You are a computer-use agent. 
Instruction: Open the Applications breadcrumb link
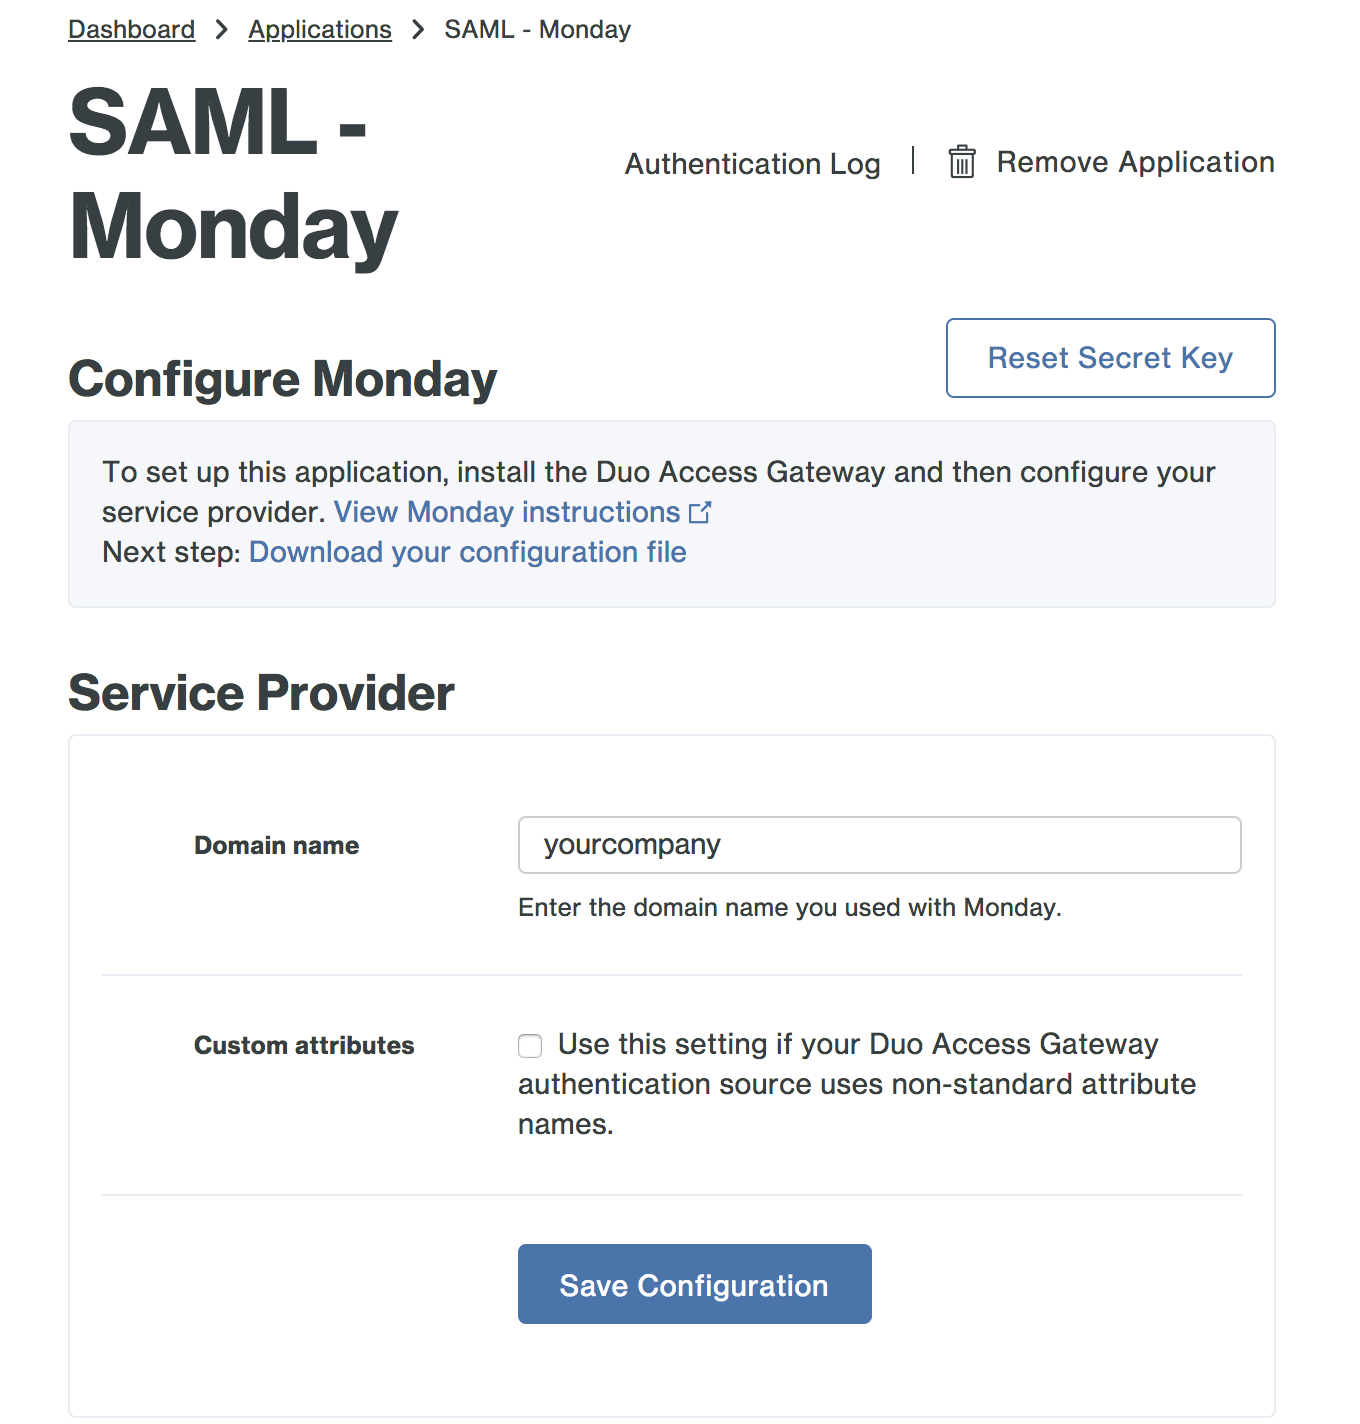[320, 29]
